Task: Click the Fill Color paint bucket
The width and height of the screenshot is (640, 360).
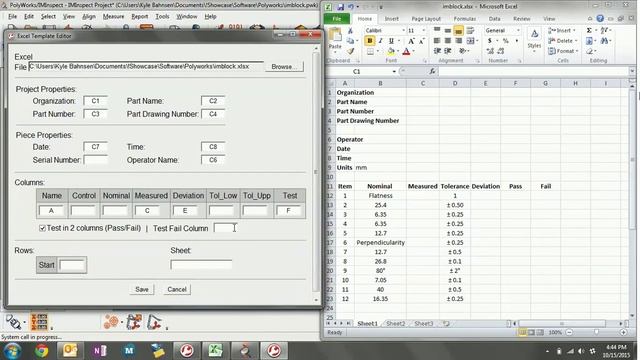Action: pyautogui.click(x=391, y=51)
